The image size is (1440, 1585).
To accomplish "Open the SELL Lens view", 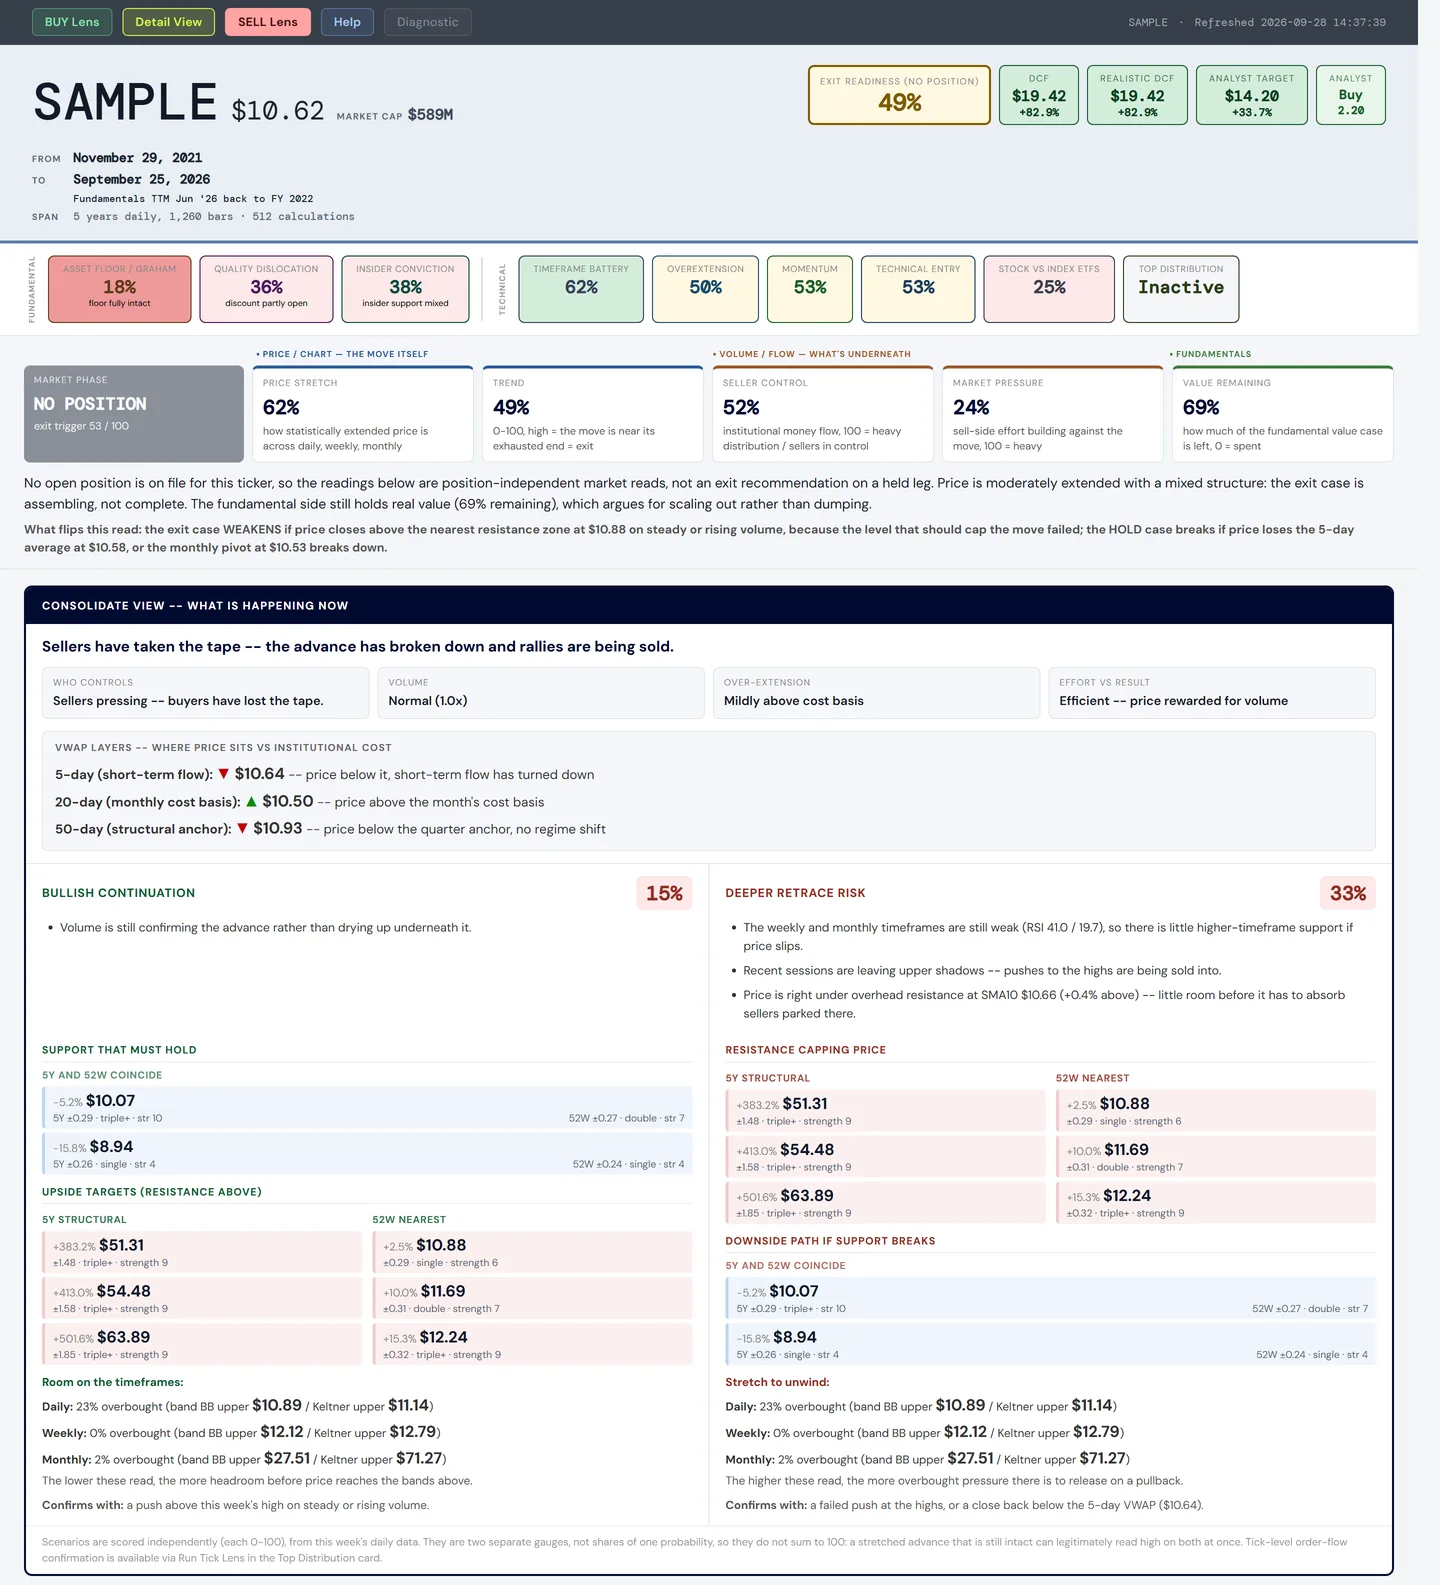I will 268,22.
